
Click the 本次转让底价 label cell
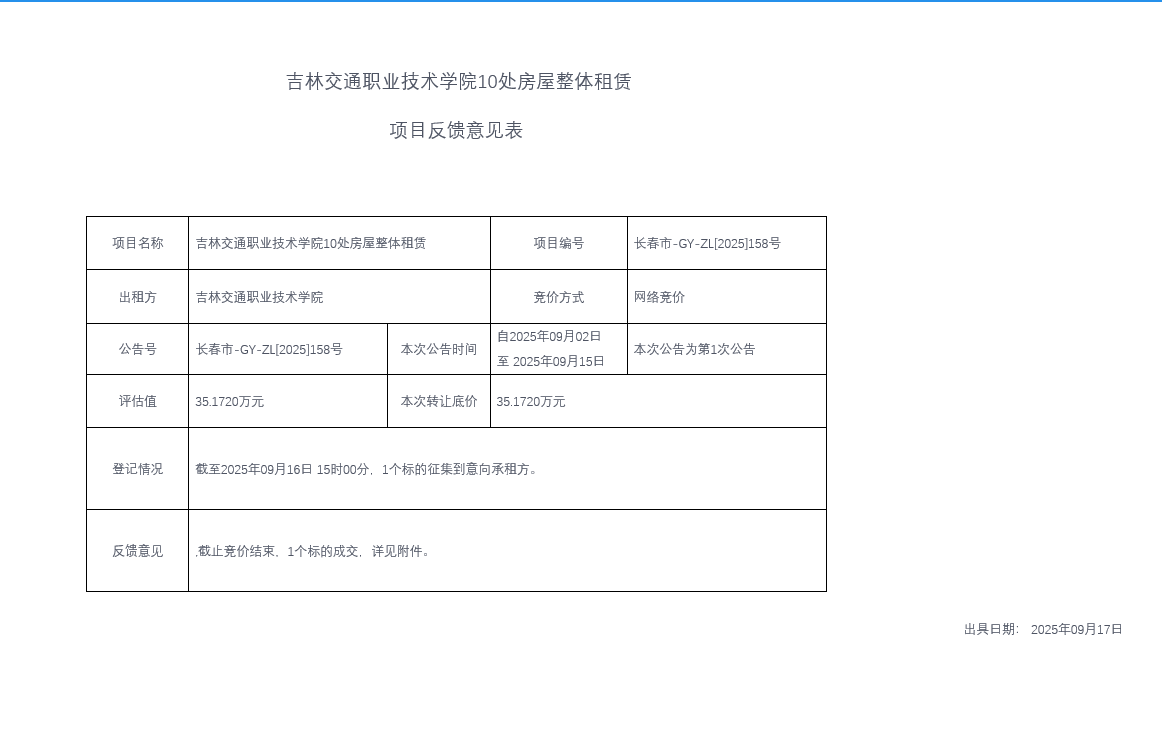pos(438,401)
